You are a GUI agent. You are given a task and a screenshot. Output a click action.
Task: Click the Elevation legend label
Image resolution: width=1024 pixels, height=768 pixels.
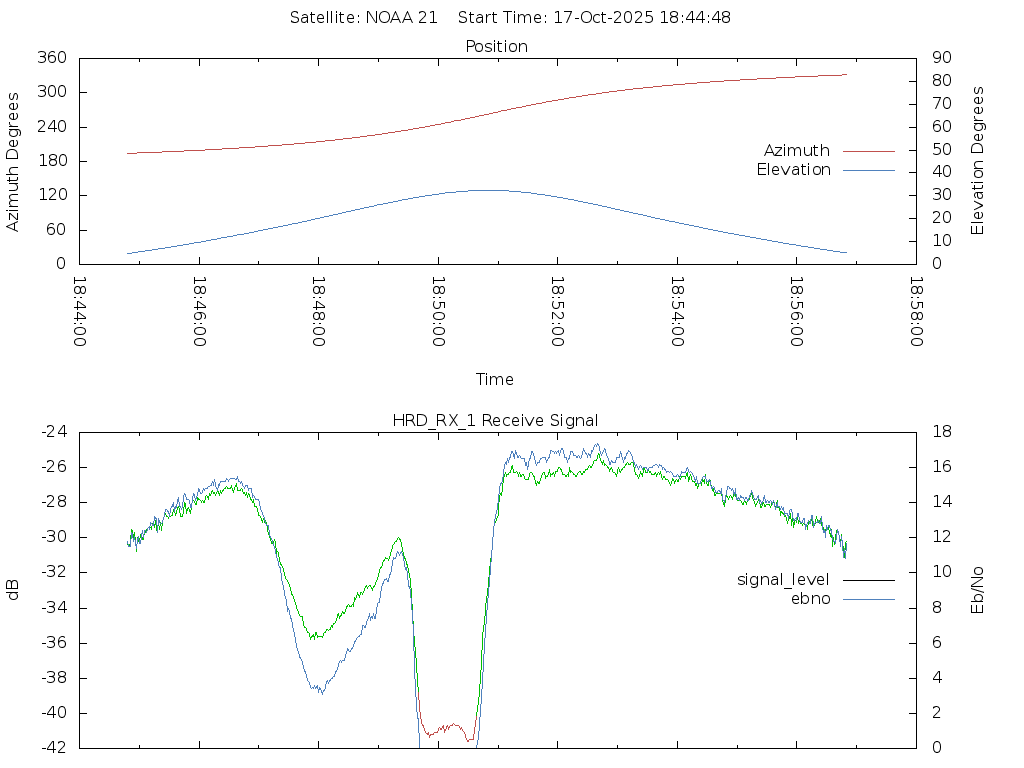(x=793, y=170)
